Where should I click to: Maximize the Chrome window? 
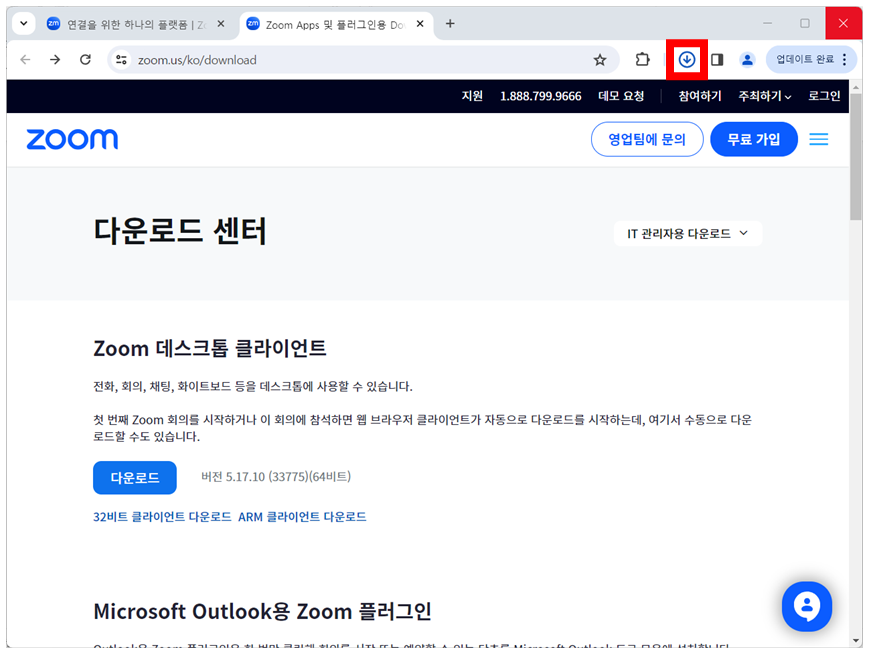click(805, 23)
